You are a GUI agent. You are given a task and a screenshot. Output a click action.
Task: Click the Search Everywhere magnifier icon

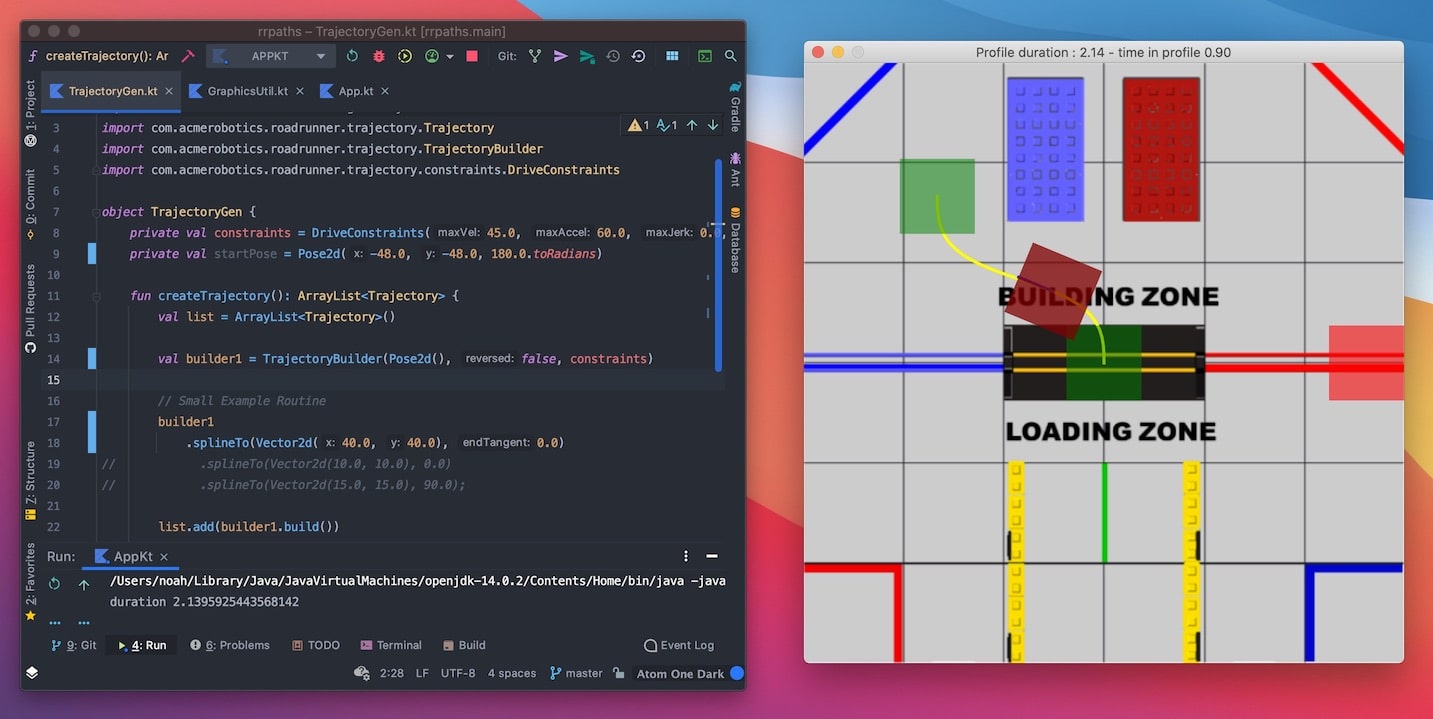tap(731, 56)
